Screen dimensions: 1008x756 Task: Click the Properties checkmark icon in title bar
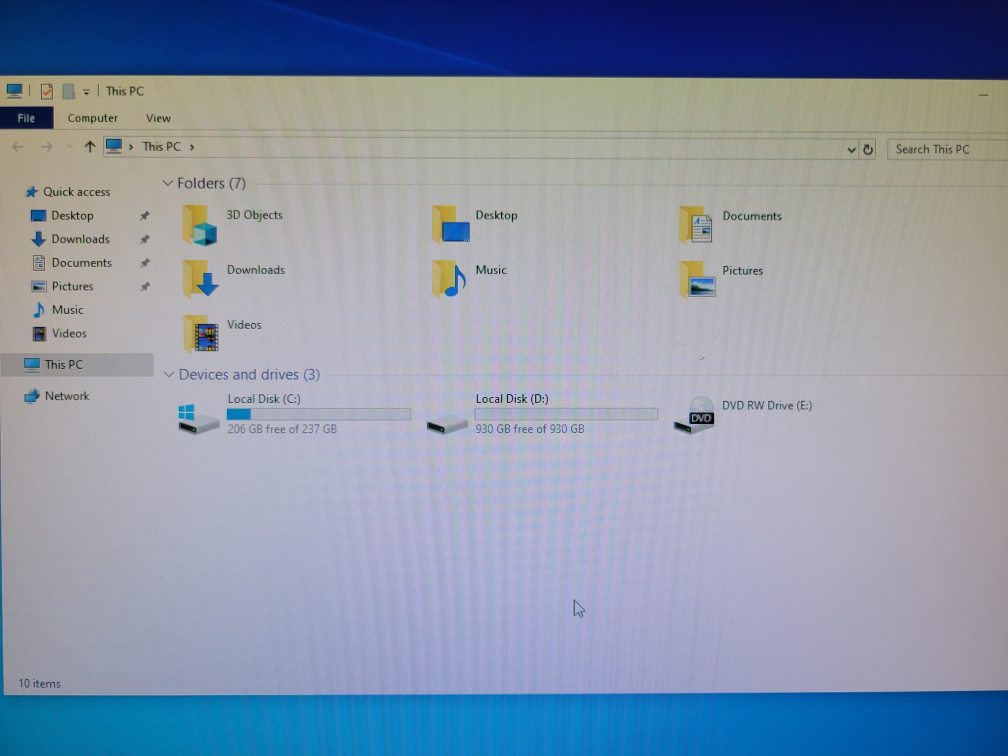46,91
